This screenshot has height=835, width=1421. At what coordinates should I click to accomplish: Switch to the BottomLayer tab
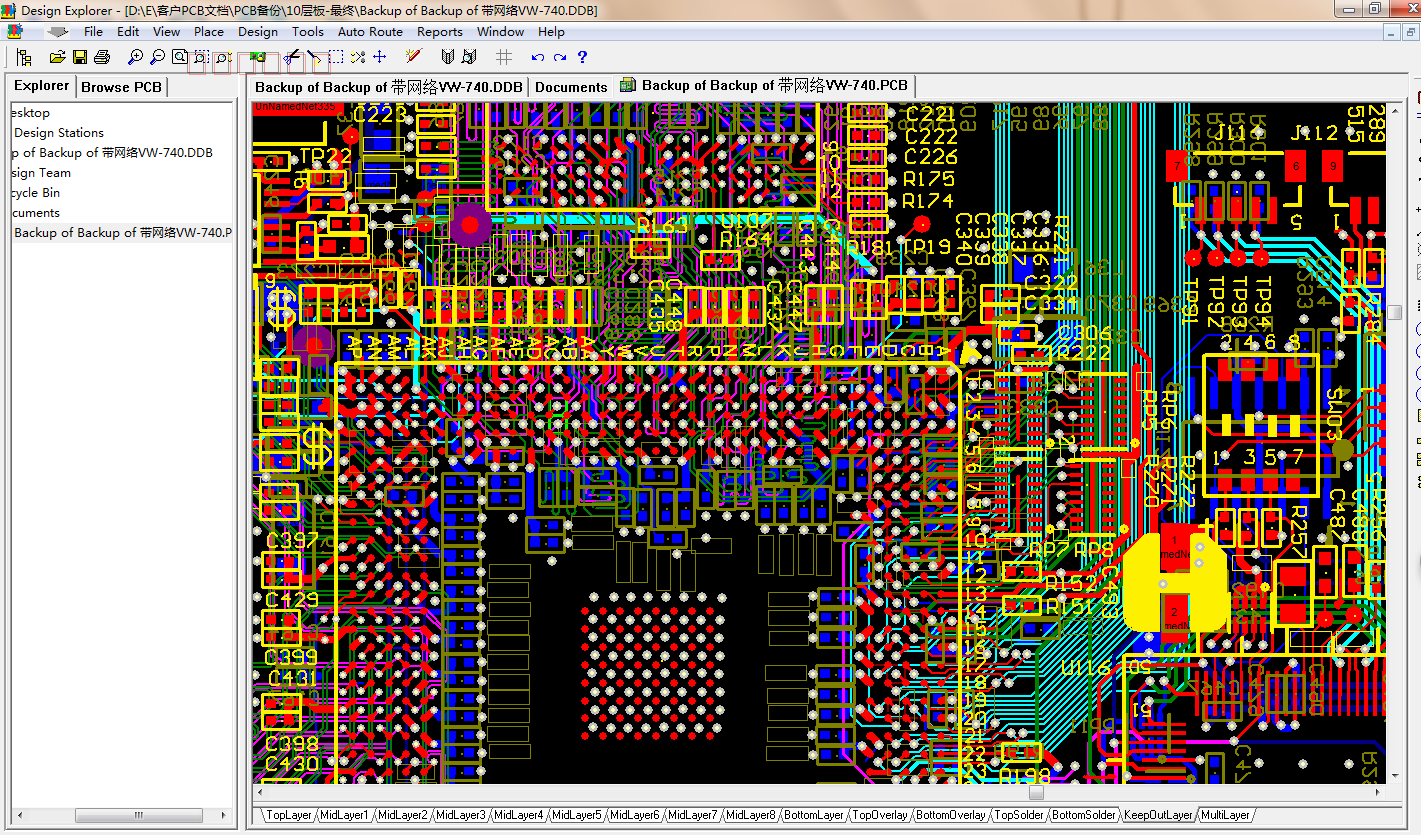812,815
